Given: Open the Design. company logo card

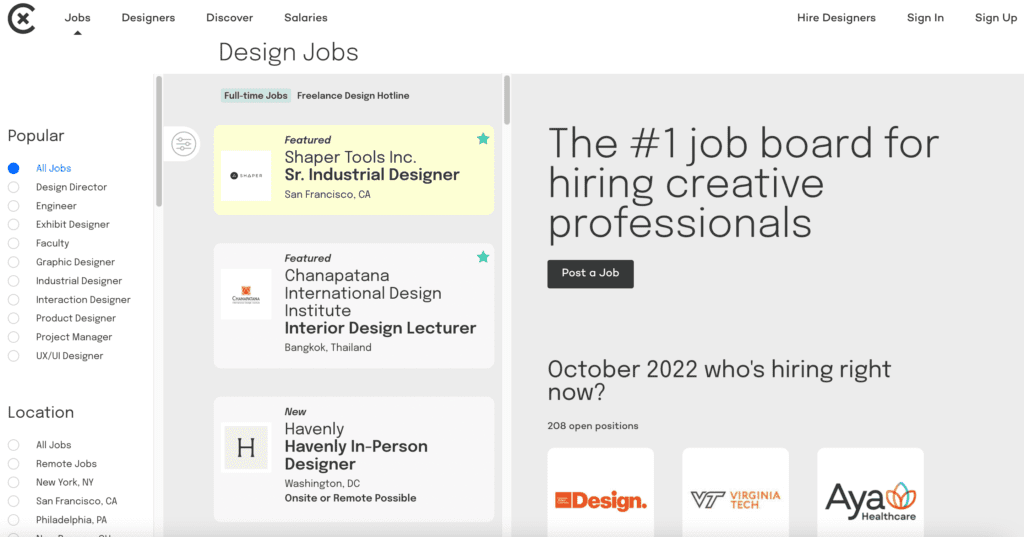Looking at the screenshot, I should [x=601, y=492].
